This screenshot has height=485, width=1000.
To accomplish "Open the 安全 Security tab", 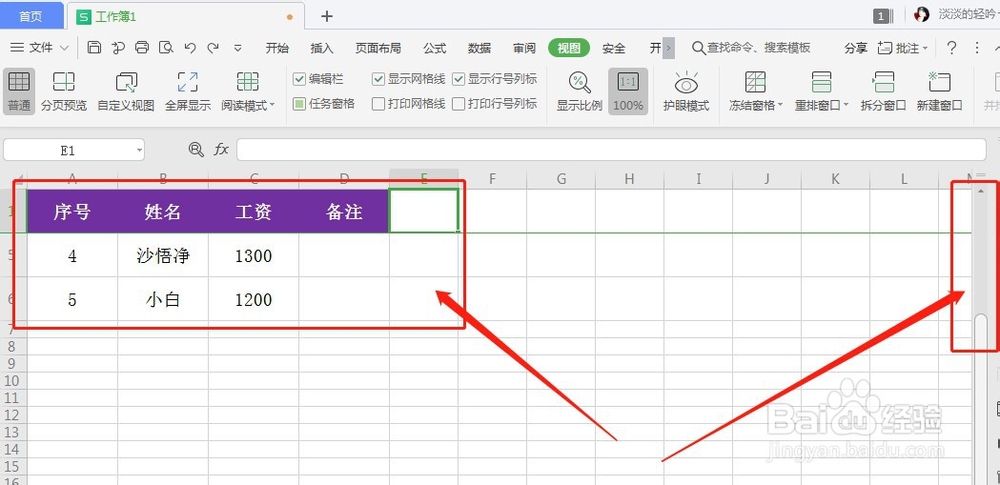I will pos(614,48).
